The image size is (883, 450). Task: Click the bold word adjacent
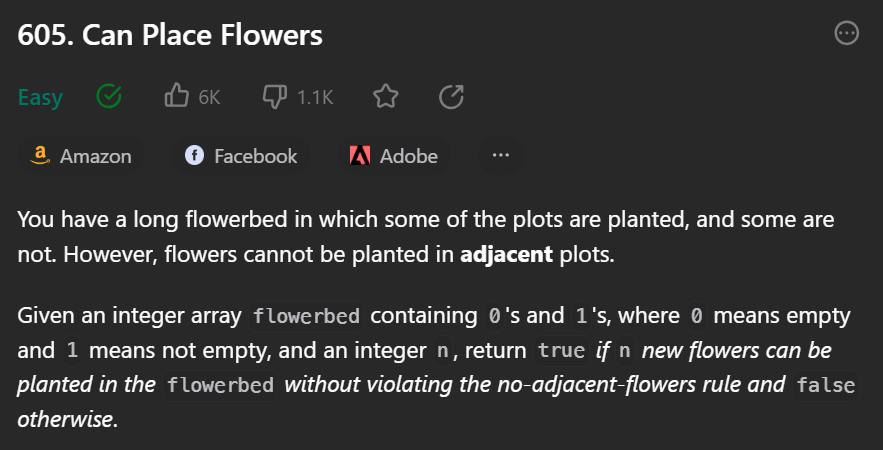coord(506,254)
